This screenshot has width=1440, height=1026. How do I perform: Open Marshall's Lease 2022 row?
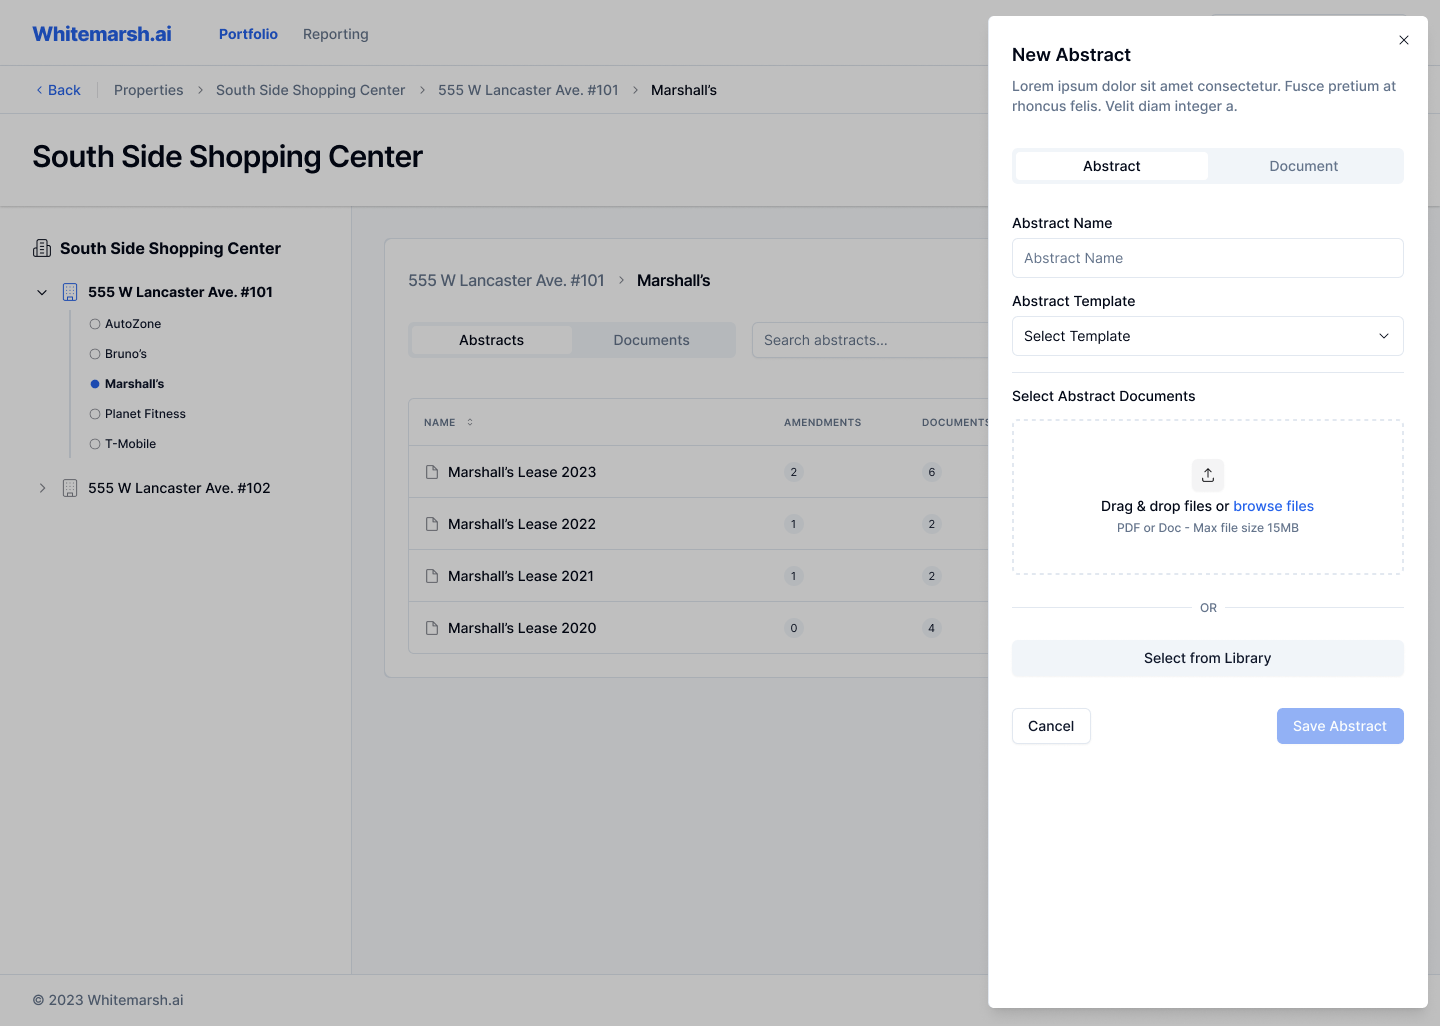698,524
